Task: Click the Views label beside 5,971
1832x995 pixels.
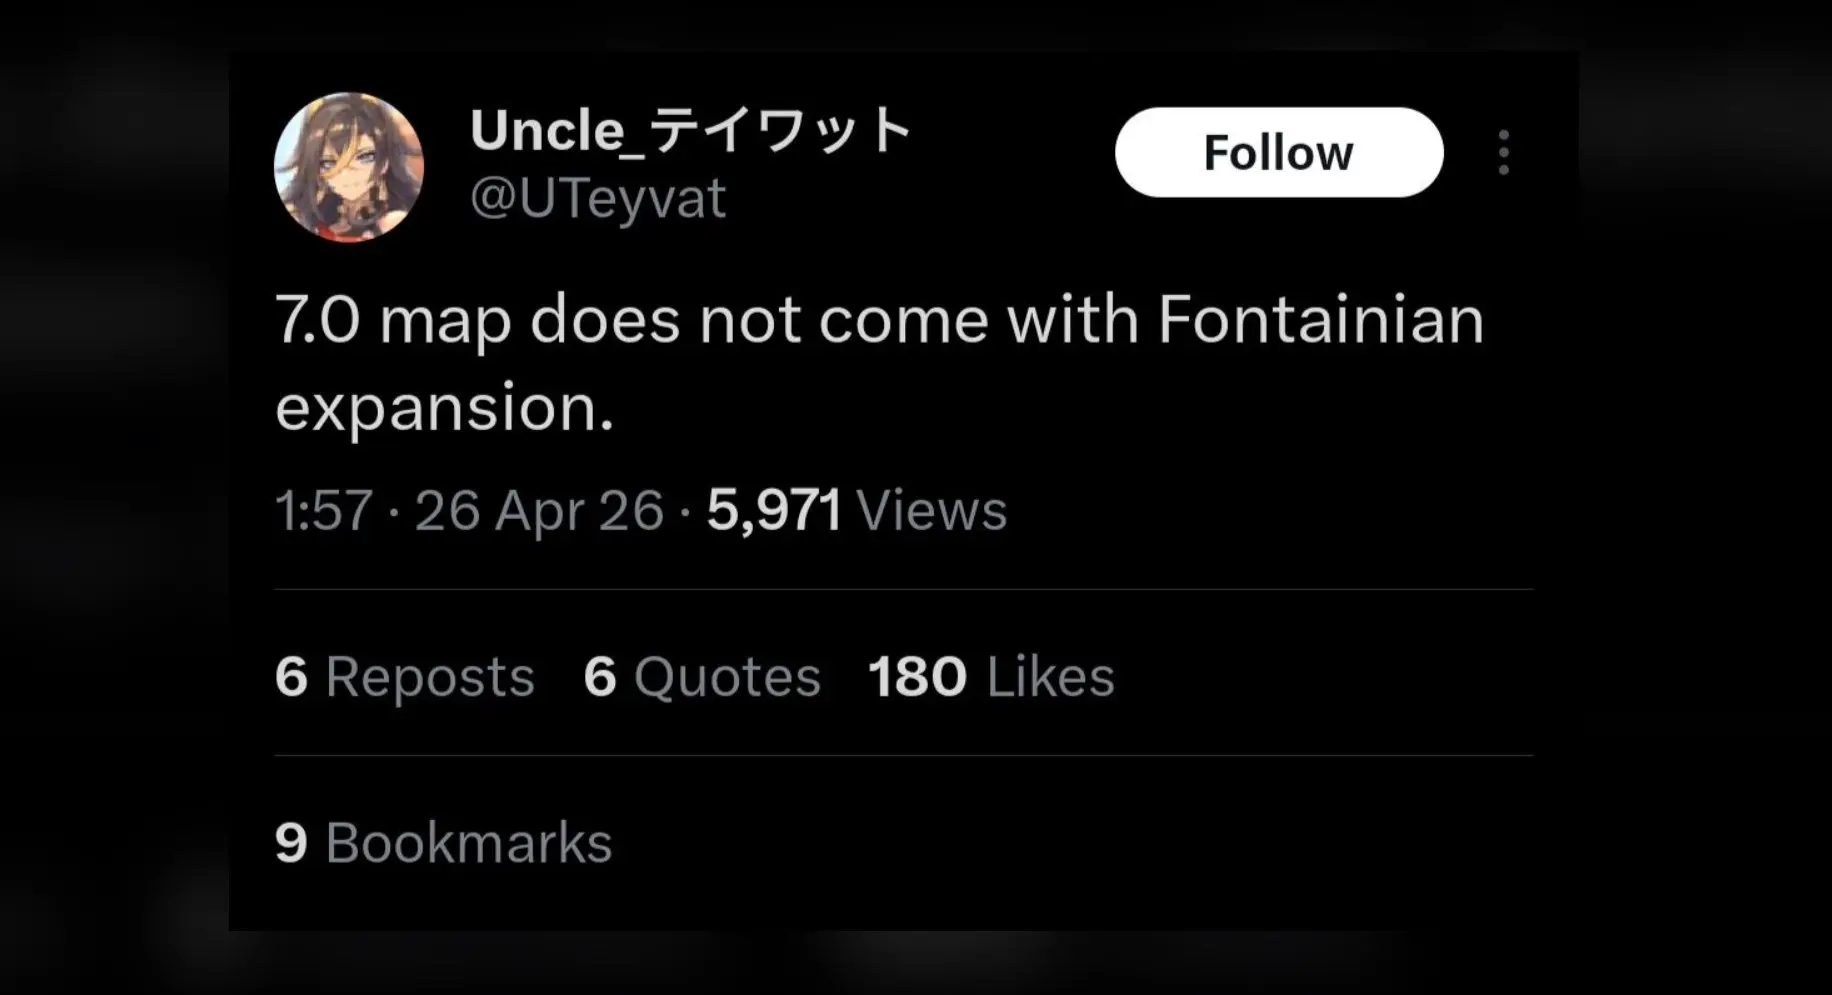Action: pos(931,511)
